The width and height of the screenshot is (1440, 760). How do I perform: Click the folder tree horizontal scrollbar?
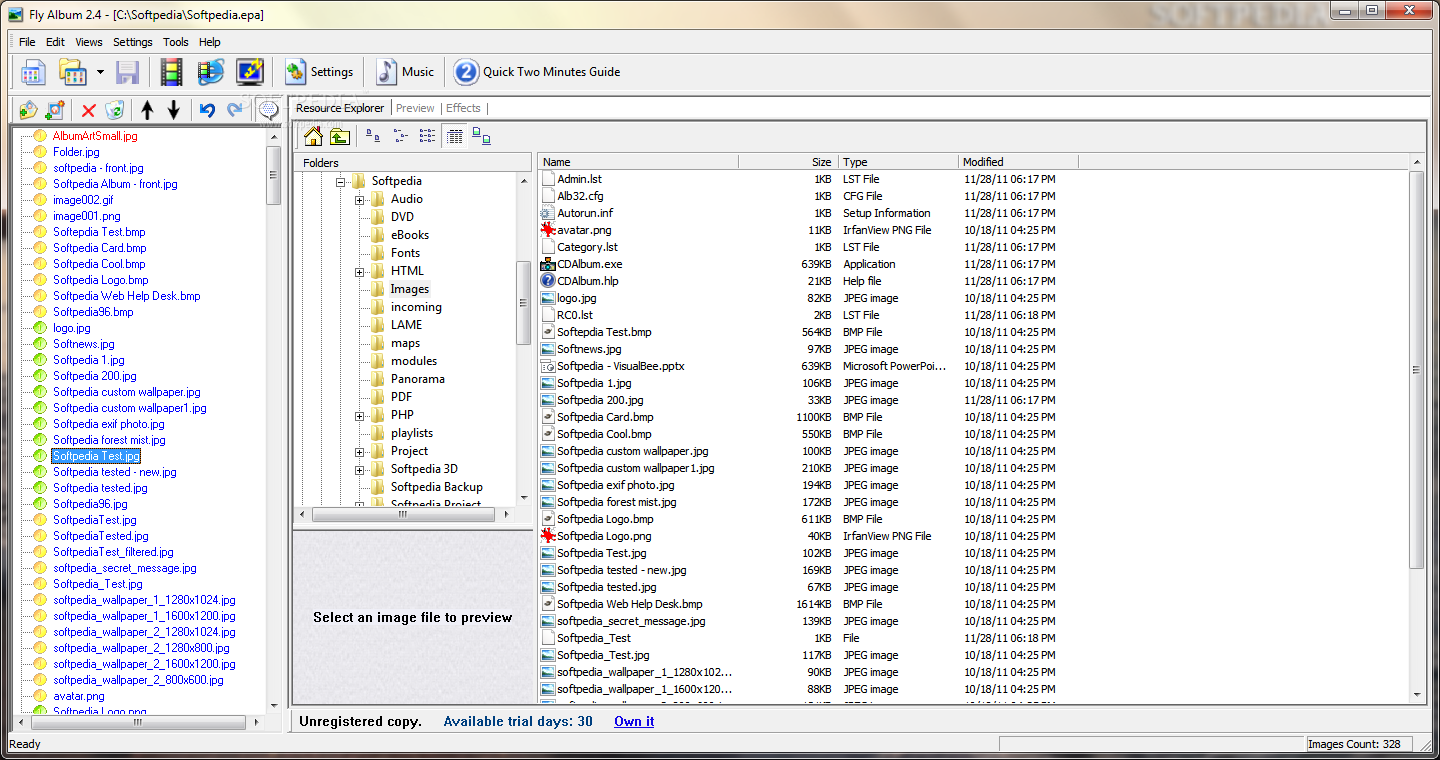pos(403,514)
